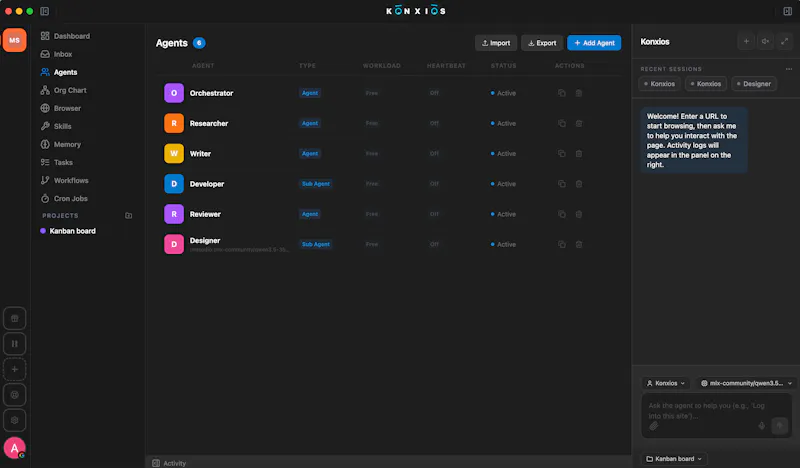The height and width of the screenshot is (468, 800).
Task: Open recent sessions more options
Action: pyautogui.click(x=789, y=69)
